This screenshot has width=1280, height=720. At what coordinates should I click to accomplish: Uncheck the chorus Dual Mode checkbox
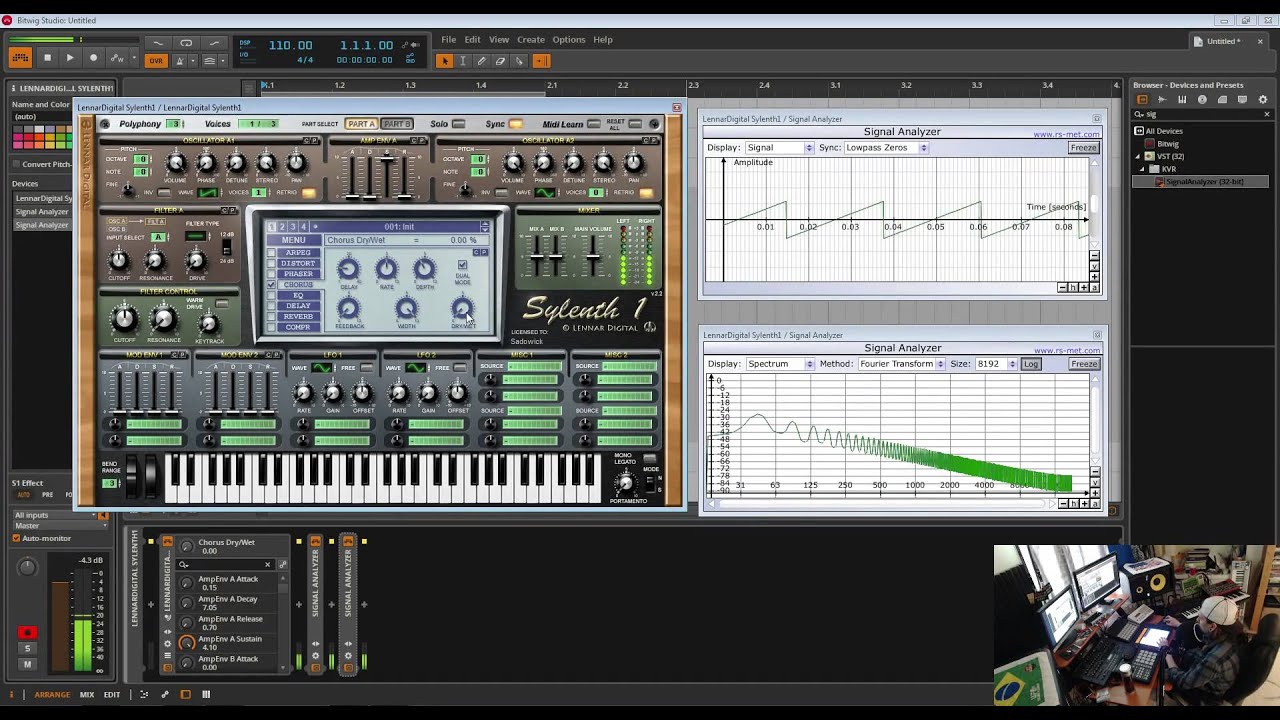tap(462, 265)
